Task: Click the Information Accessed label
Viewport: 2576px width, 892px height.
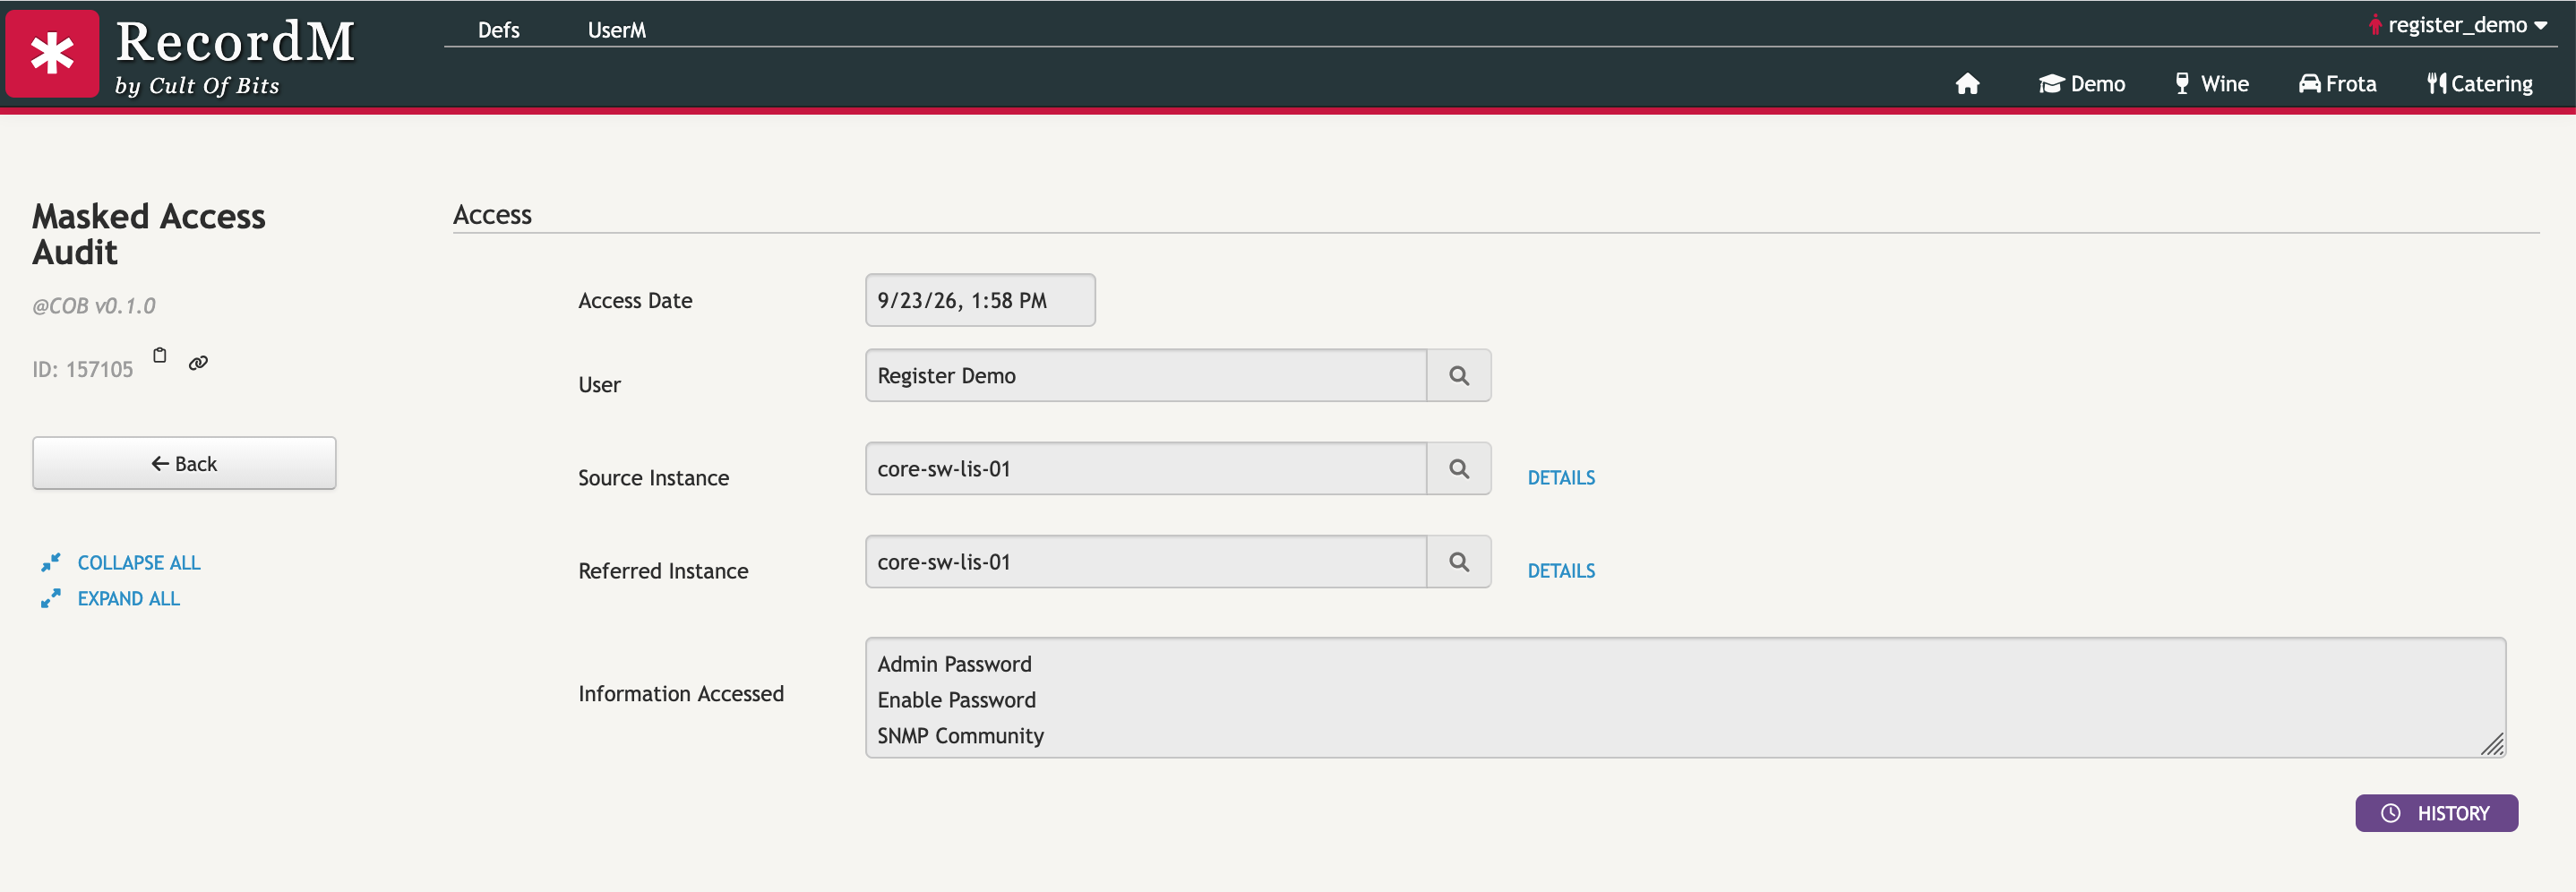Action: 681,694
